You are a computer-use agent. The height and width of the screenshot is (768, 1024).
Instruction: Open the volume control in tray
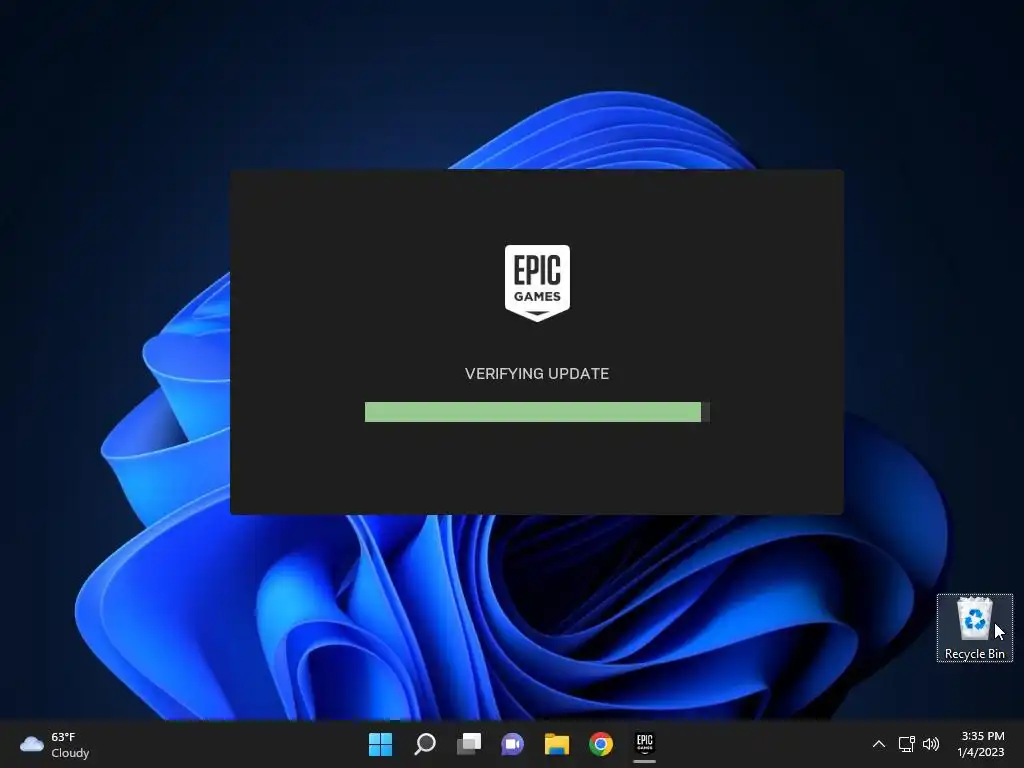[931, 744]
